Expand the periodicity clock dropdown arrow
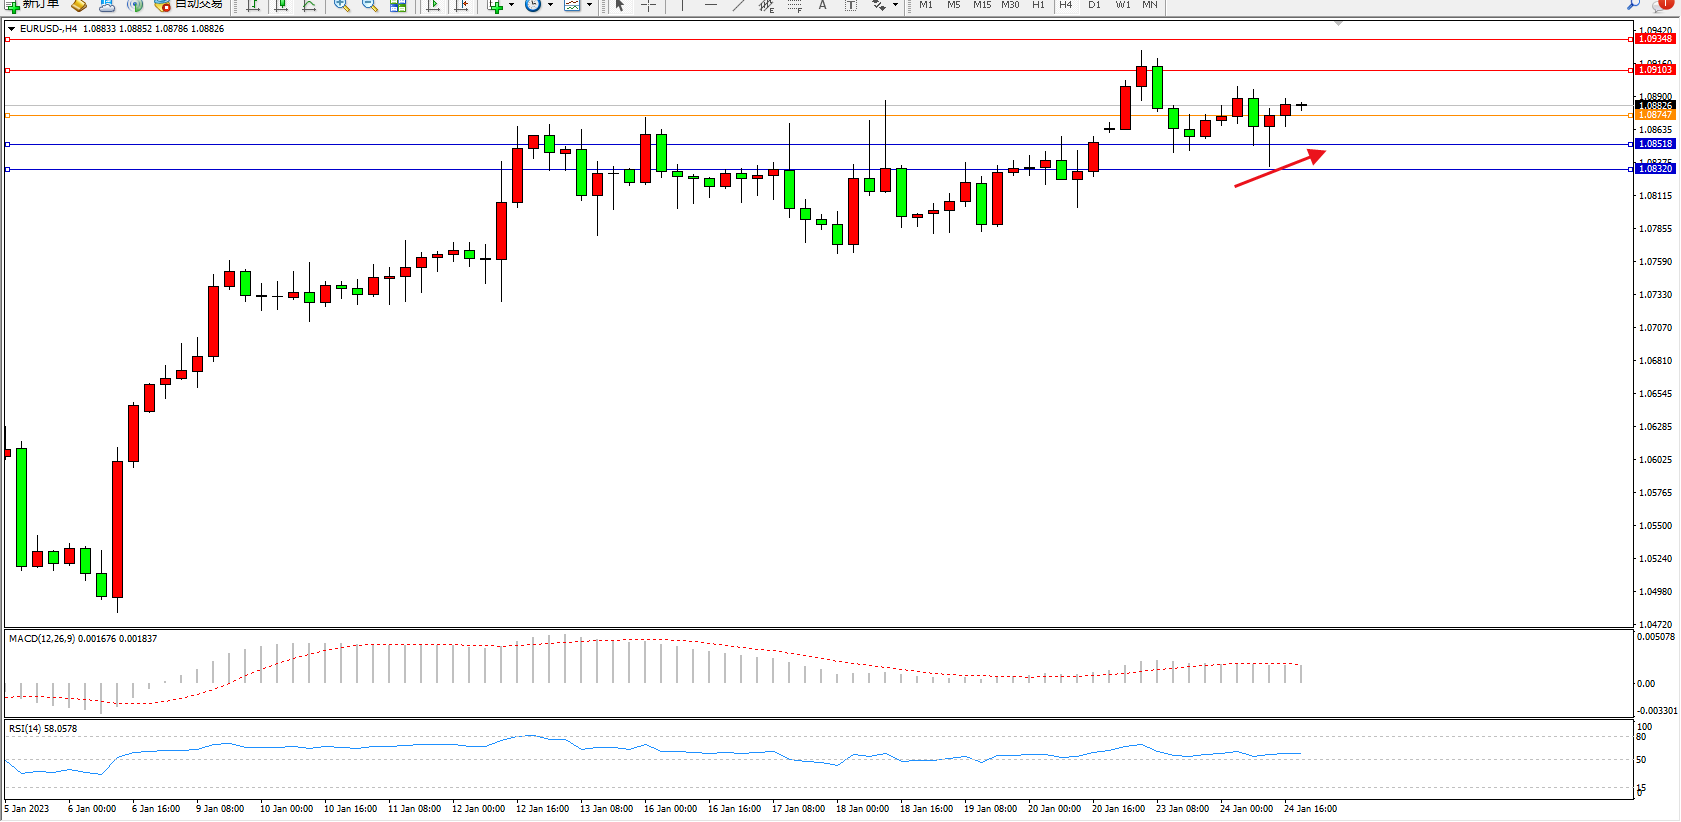The image size is (1681, 822). pos(550,5)
